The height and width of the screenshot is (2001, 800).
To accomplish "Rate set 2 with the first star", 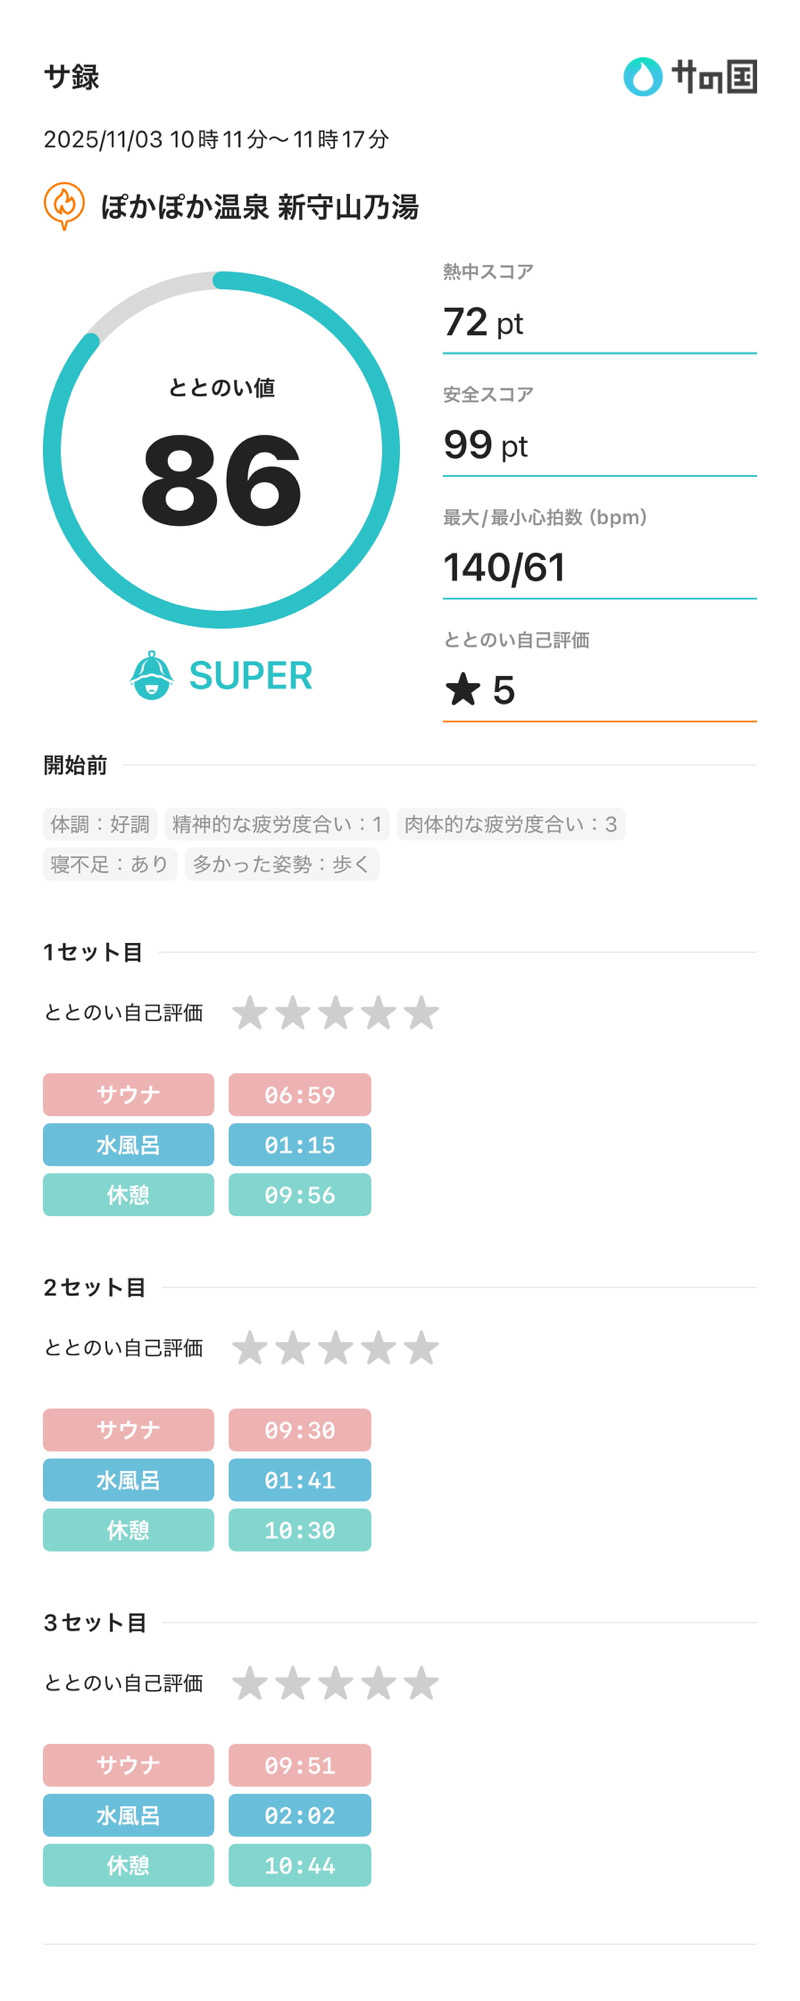I will [249, 1348].
